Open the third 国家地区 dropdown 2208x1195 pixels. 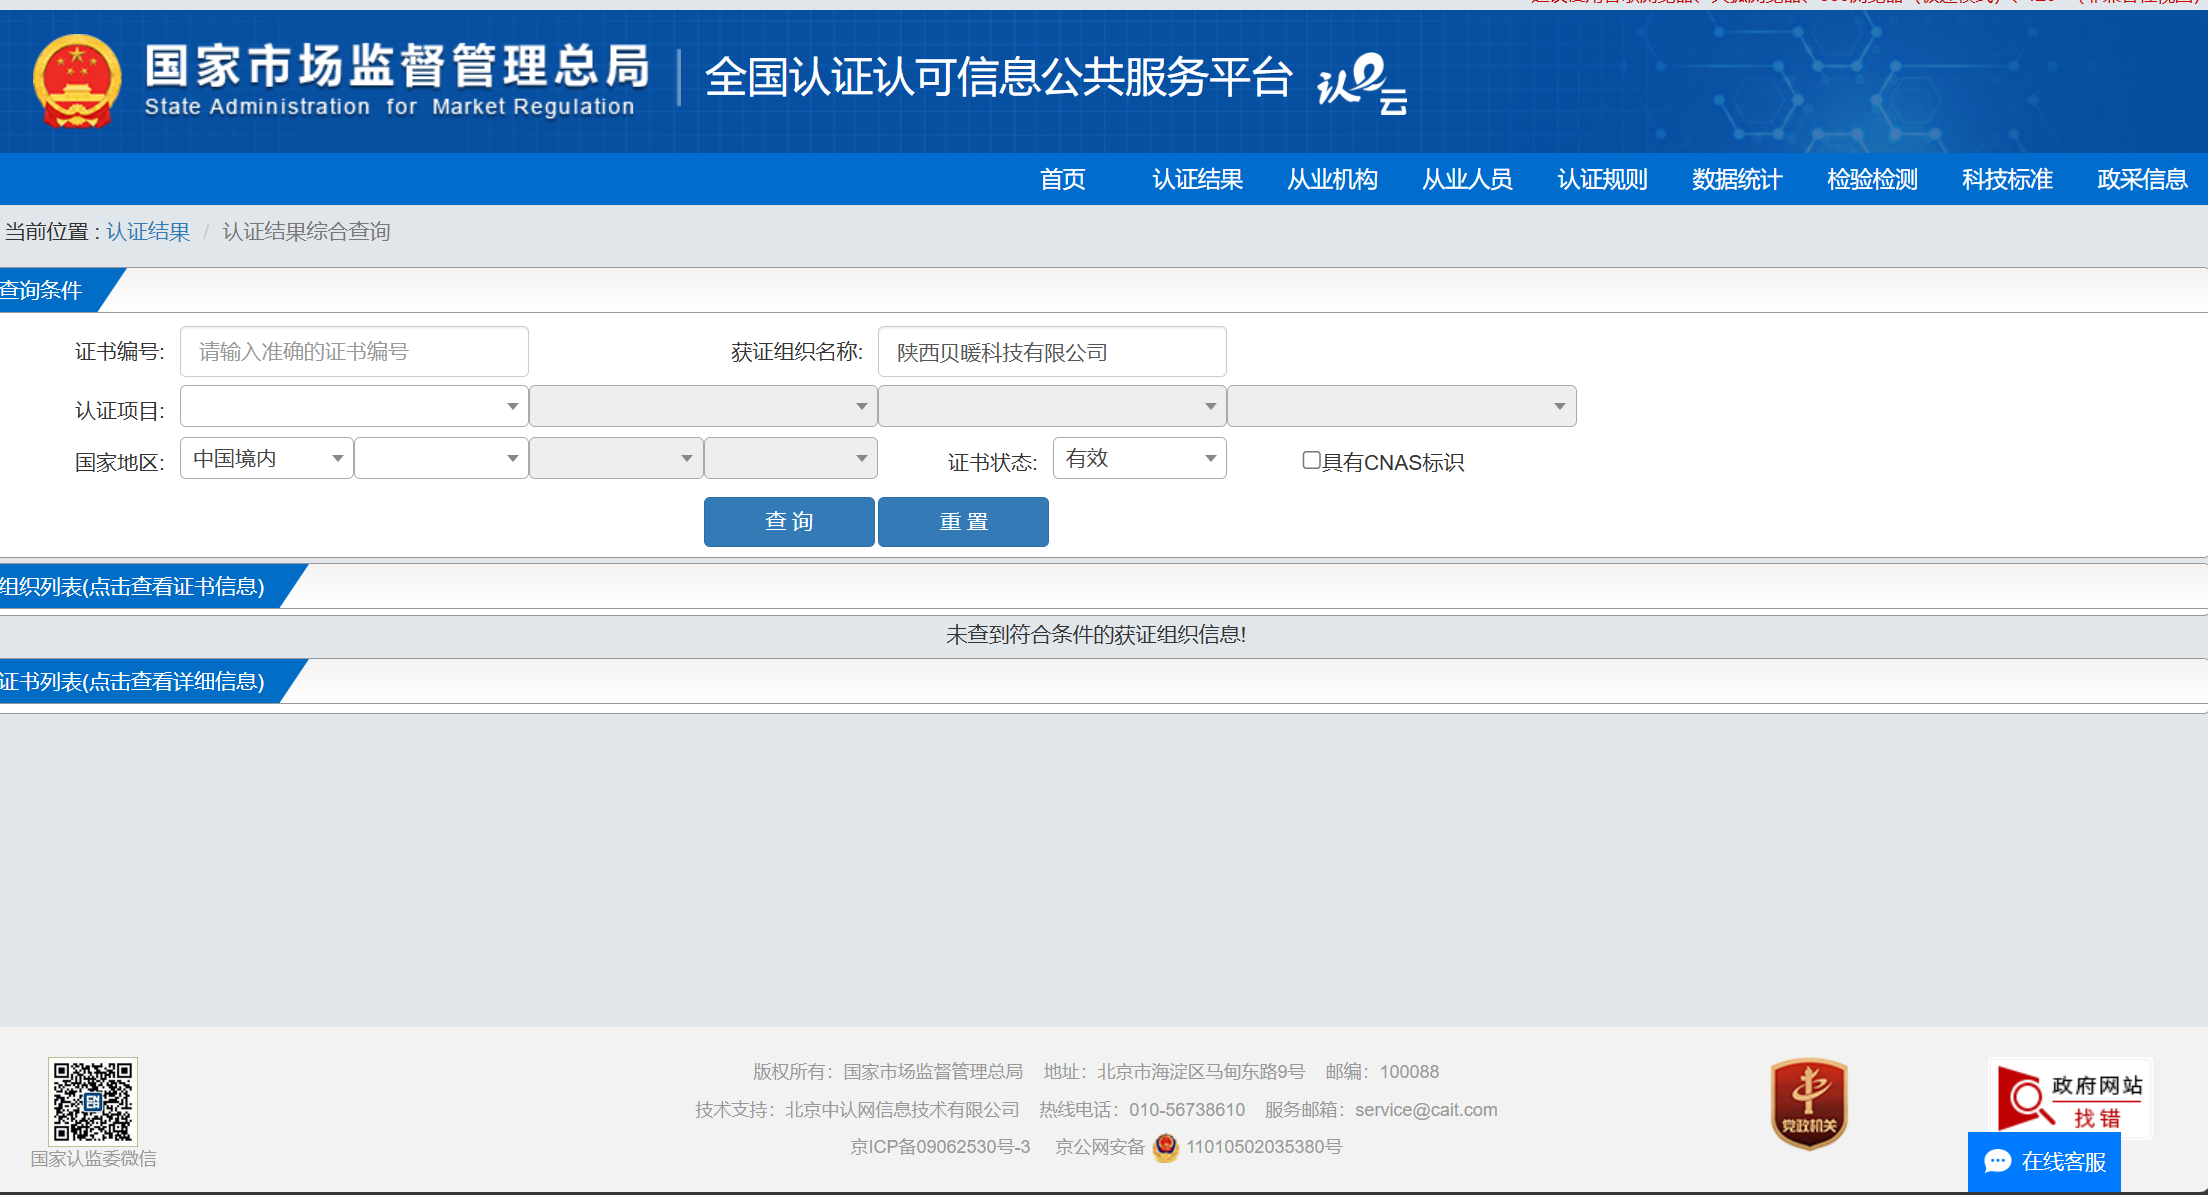click(616, 458)
